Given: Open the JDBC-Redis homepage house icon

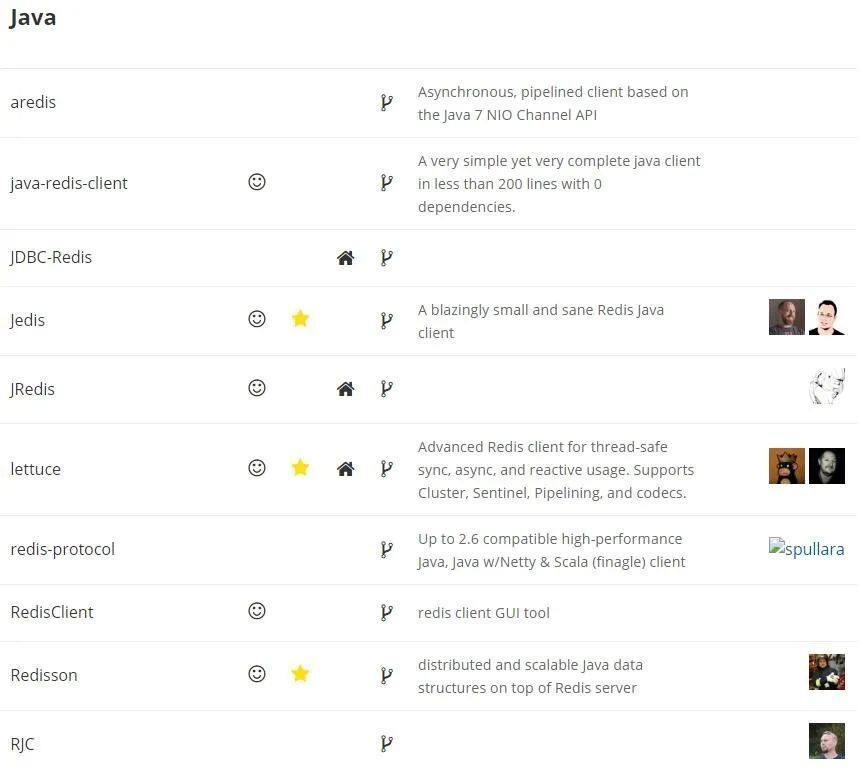Looking at the screenshot, I should [345, 258].
